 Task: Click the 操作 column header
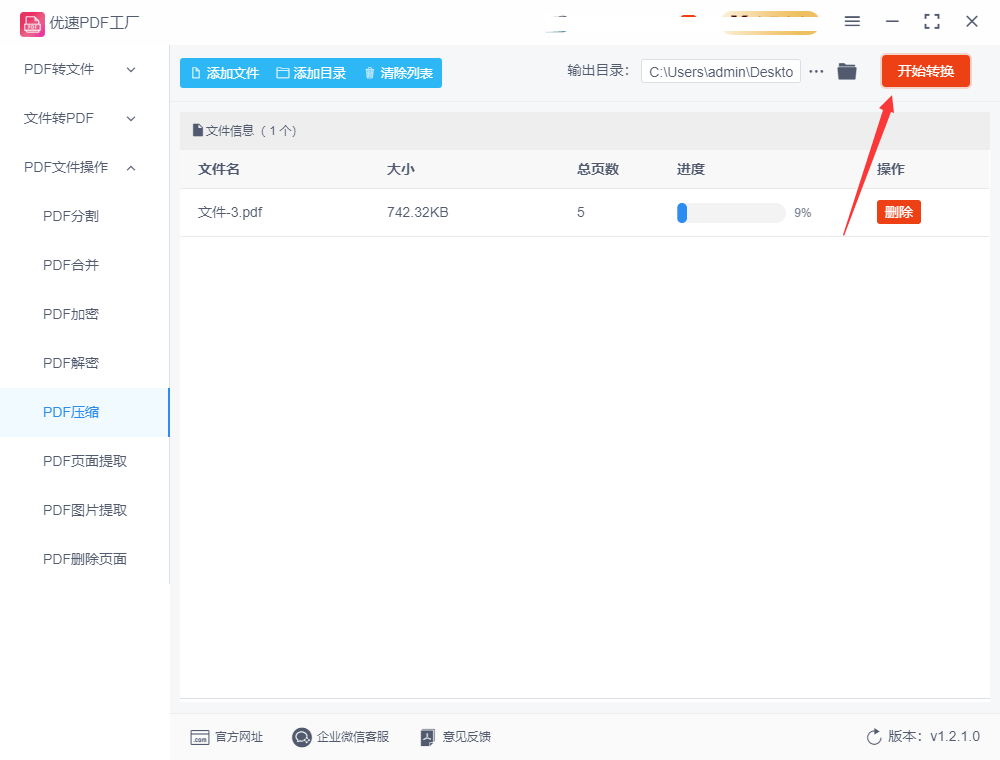890,170
